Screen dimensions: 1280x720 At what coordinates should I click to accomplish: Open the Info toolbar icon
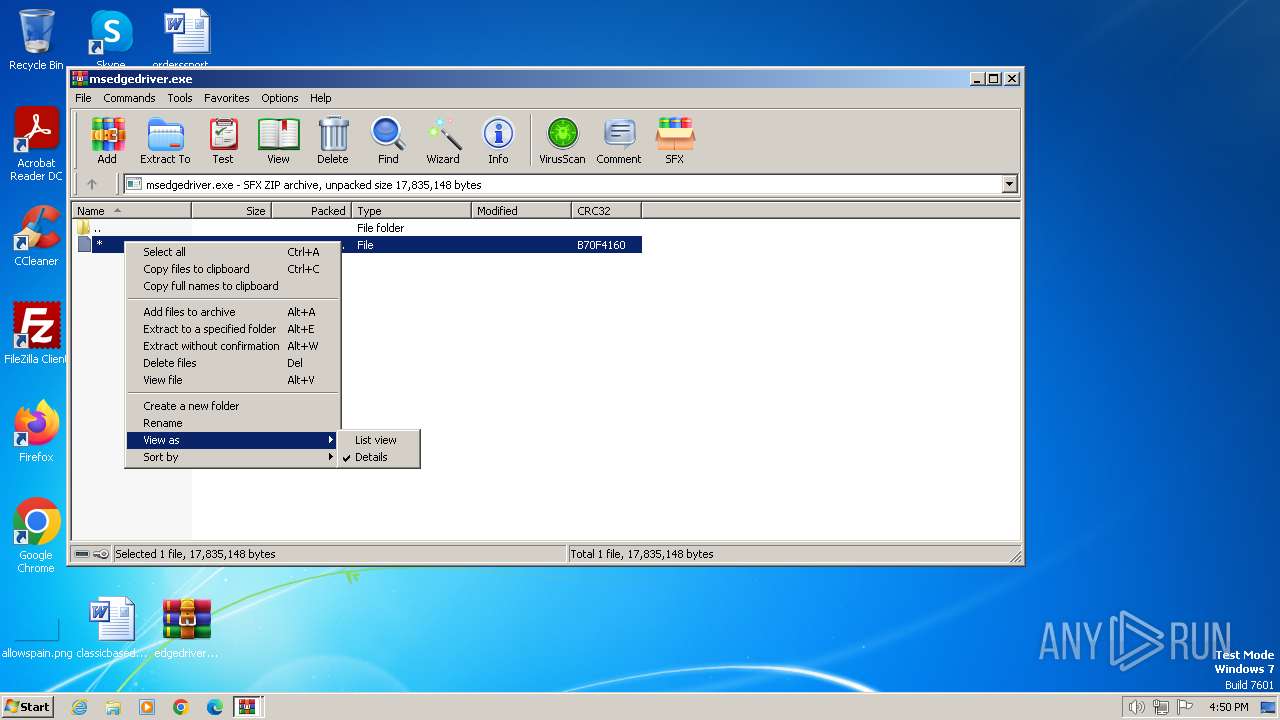coord(498,141)
